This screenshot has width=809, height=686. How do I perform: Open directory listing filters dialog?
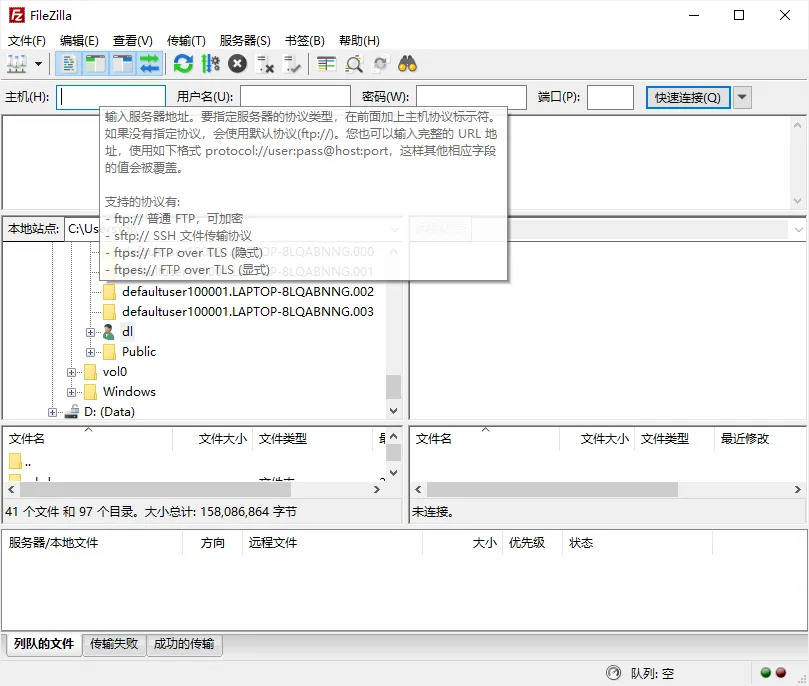click(326, 64)
